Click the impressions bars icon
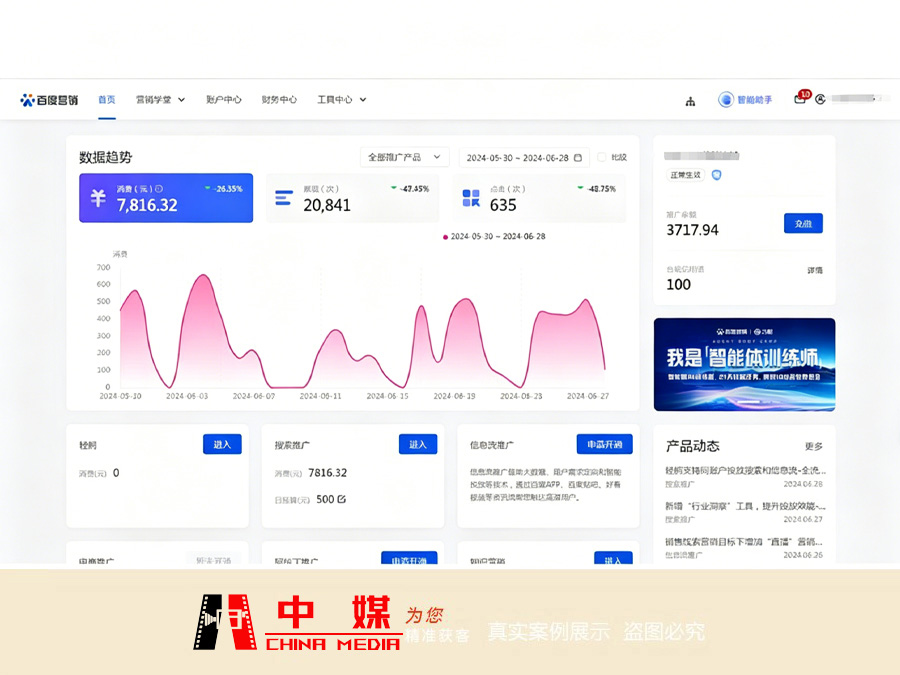The image size is (900, 675). (284, 198)
